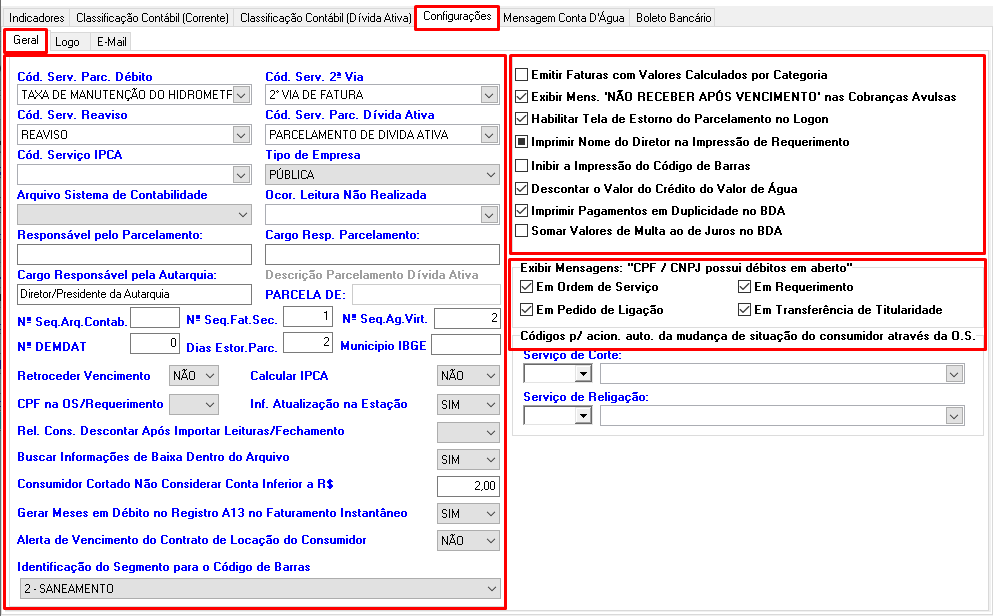Expand the Cód. Serv. Reaviso dropdown
This screenshot has height=616, width=993.
pyautogui.click(x=241, y=135)
